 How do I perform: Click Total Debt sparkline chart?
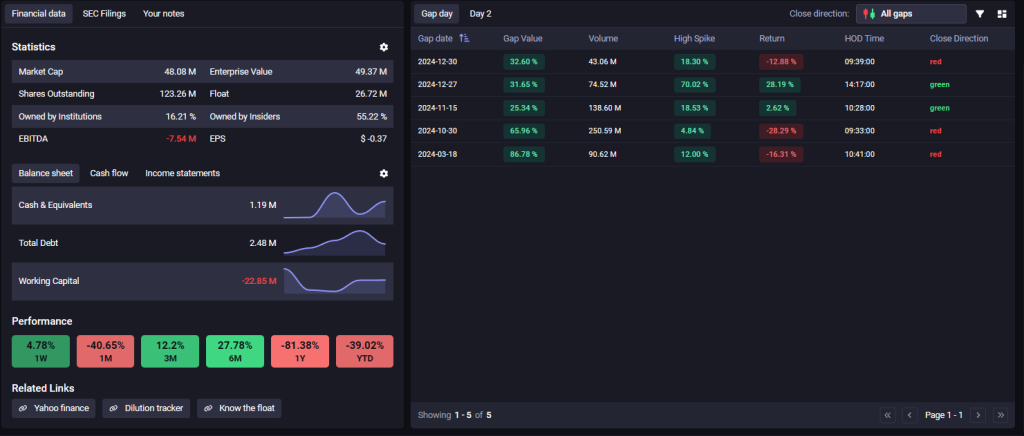pos(334,243)
